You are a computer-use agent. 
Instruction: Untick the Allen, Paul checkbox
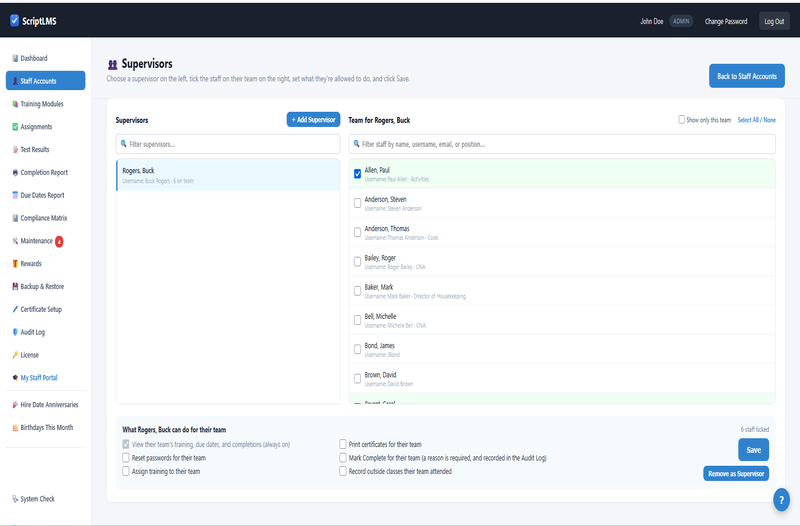357,174
